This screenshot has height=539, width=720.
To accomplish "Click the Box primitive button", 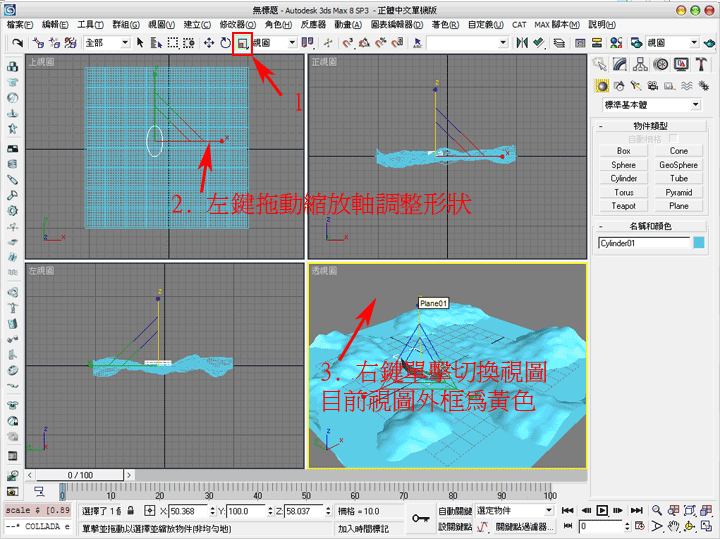I will coord(624,151).
